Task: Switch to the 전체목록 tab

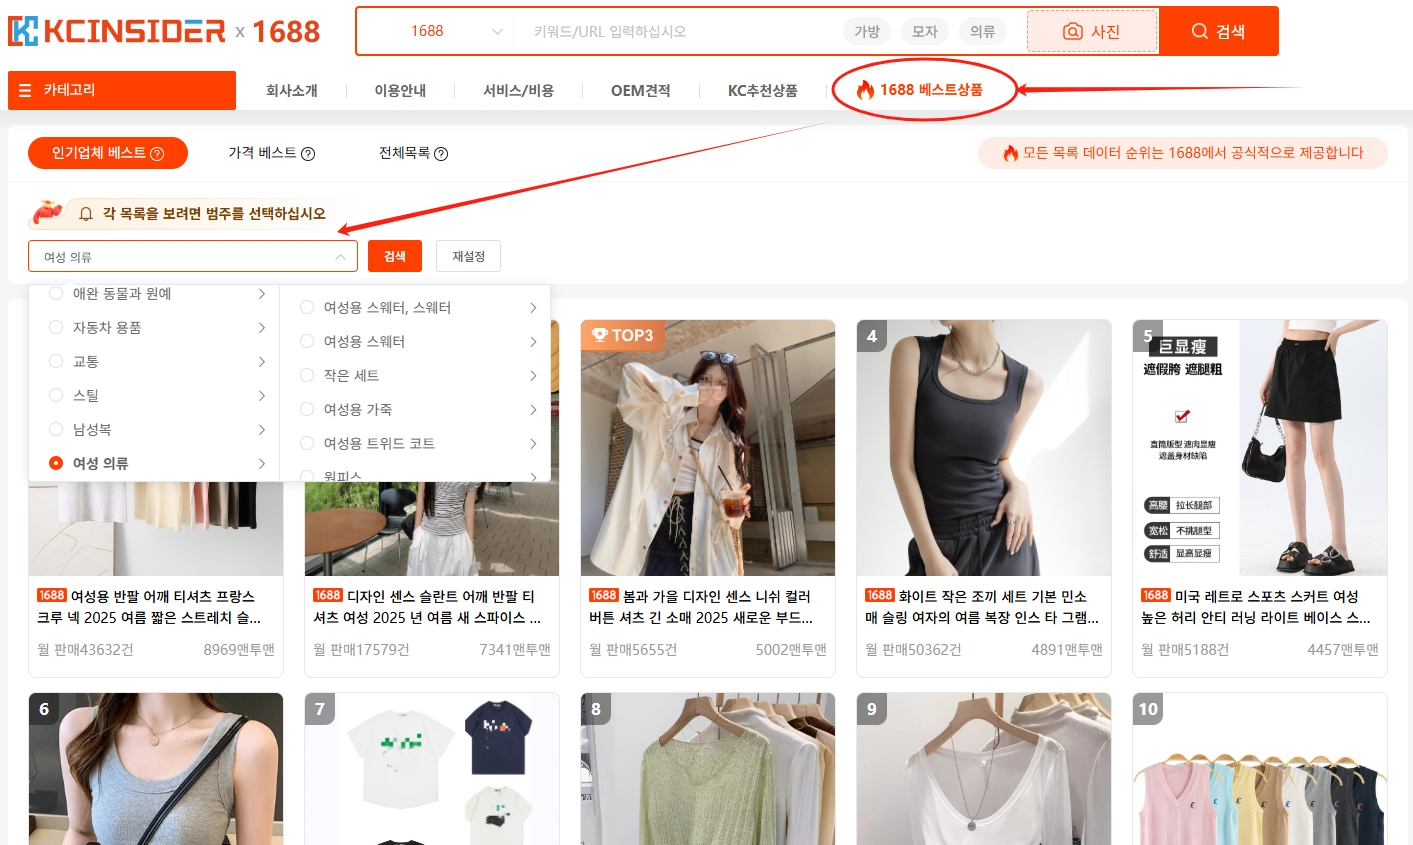Action: coord(413,153)
